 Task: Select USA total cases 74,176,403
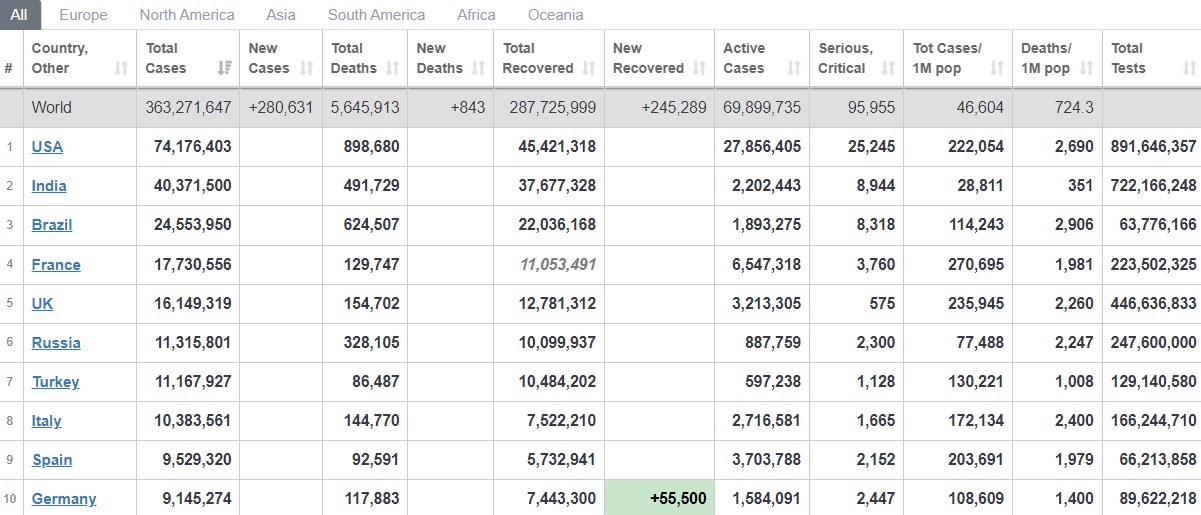[x=193, y=146]
